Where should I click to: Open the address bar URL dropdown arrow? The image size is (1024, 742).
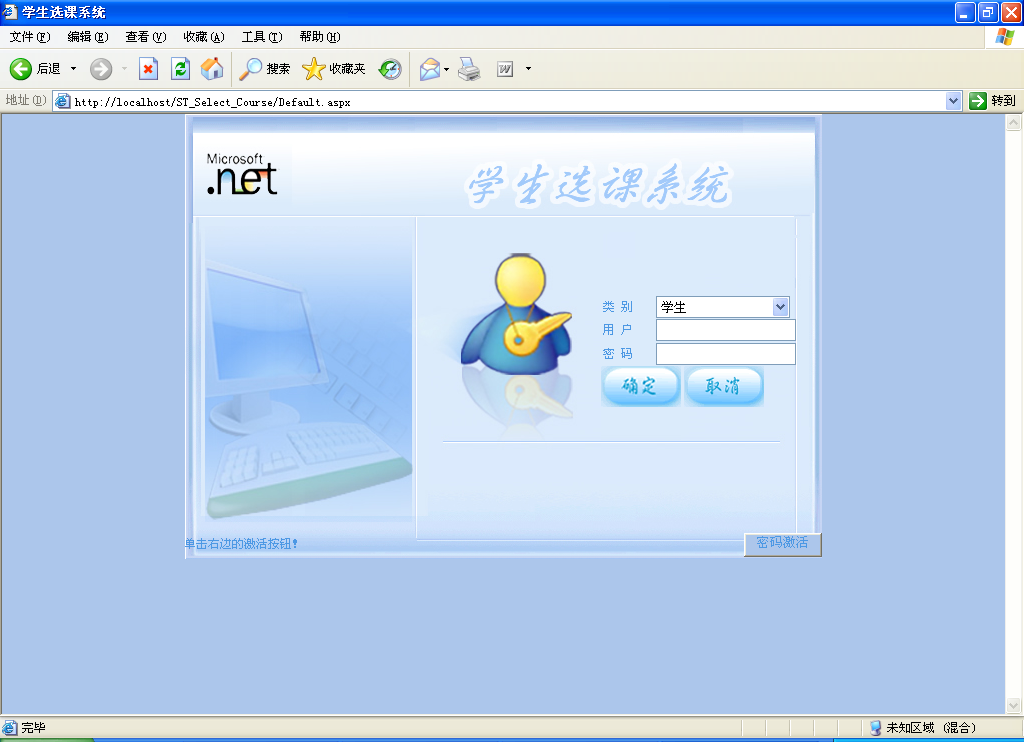tap(953, 101)
